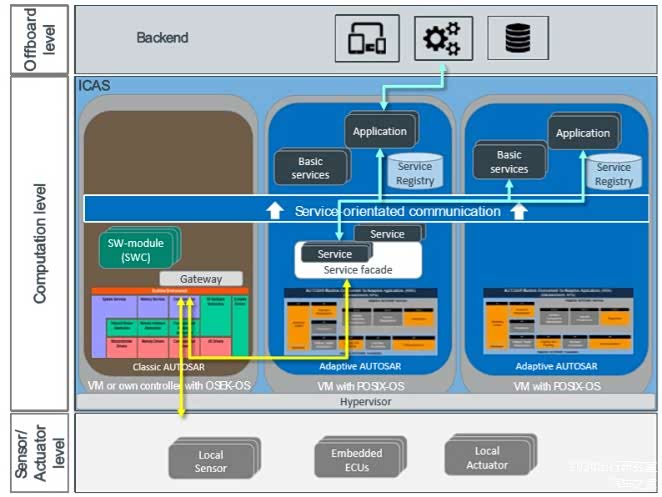The width and height of the screenshot is (662, 497).
Task: Select Basic services in the right VM
Action: pyautogui.click(x=509, y=162)
